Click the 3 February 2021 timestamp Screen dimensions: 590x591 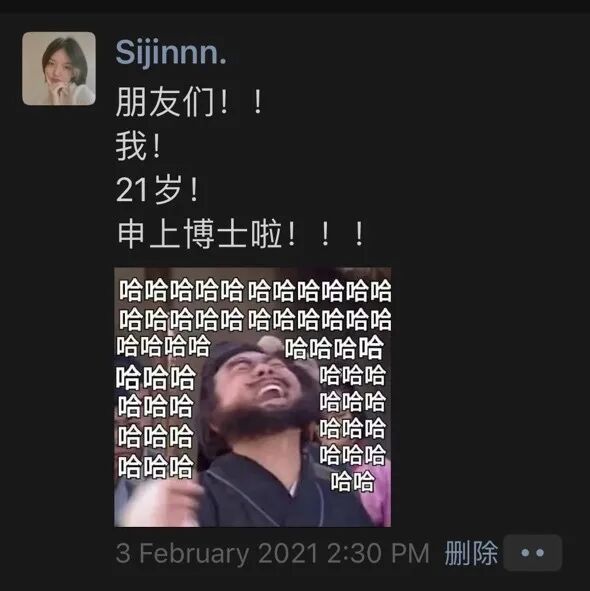click(217, 553)
